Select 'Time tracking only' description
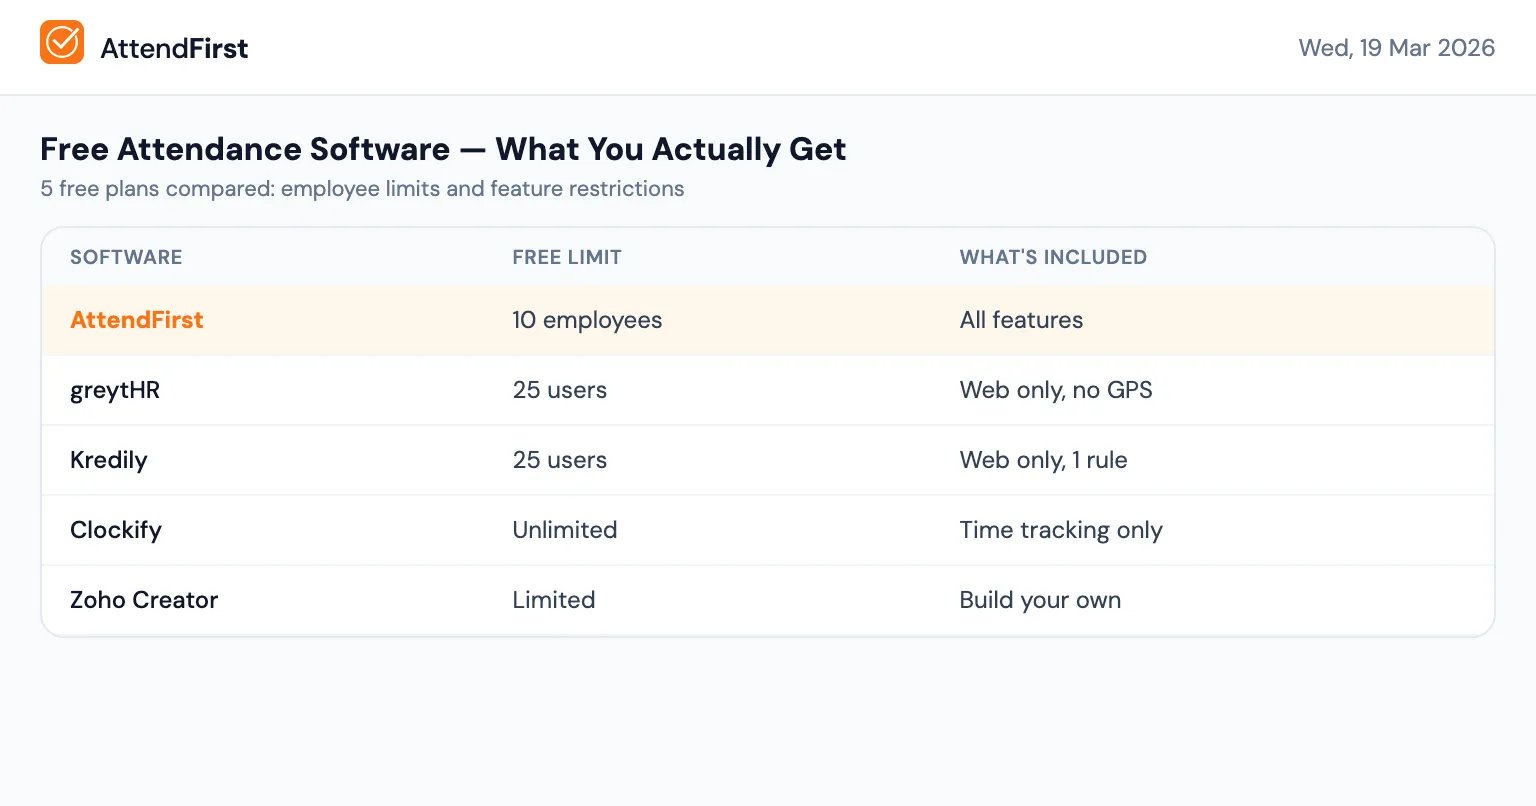 tap(1061, 530)
